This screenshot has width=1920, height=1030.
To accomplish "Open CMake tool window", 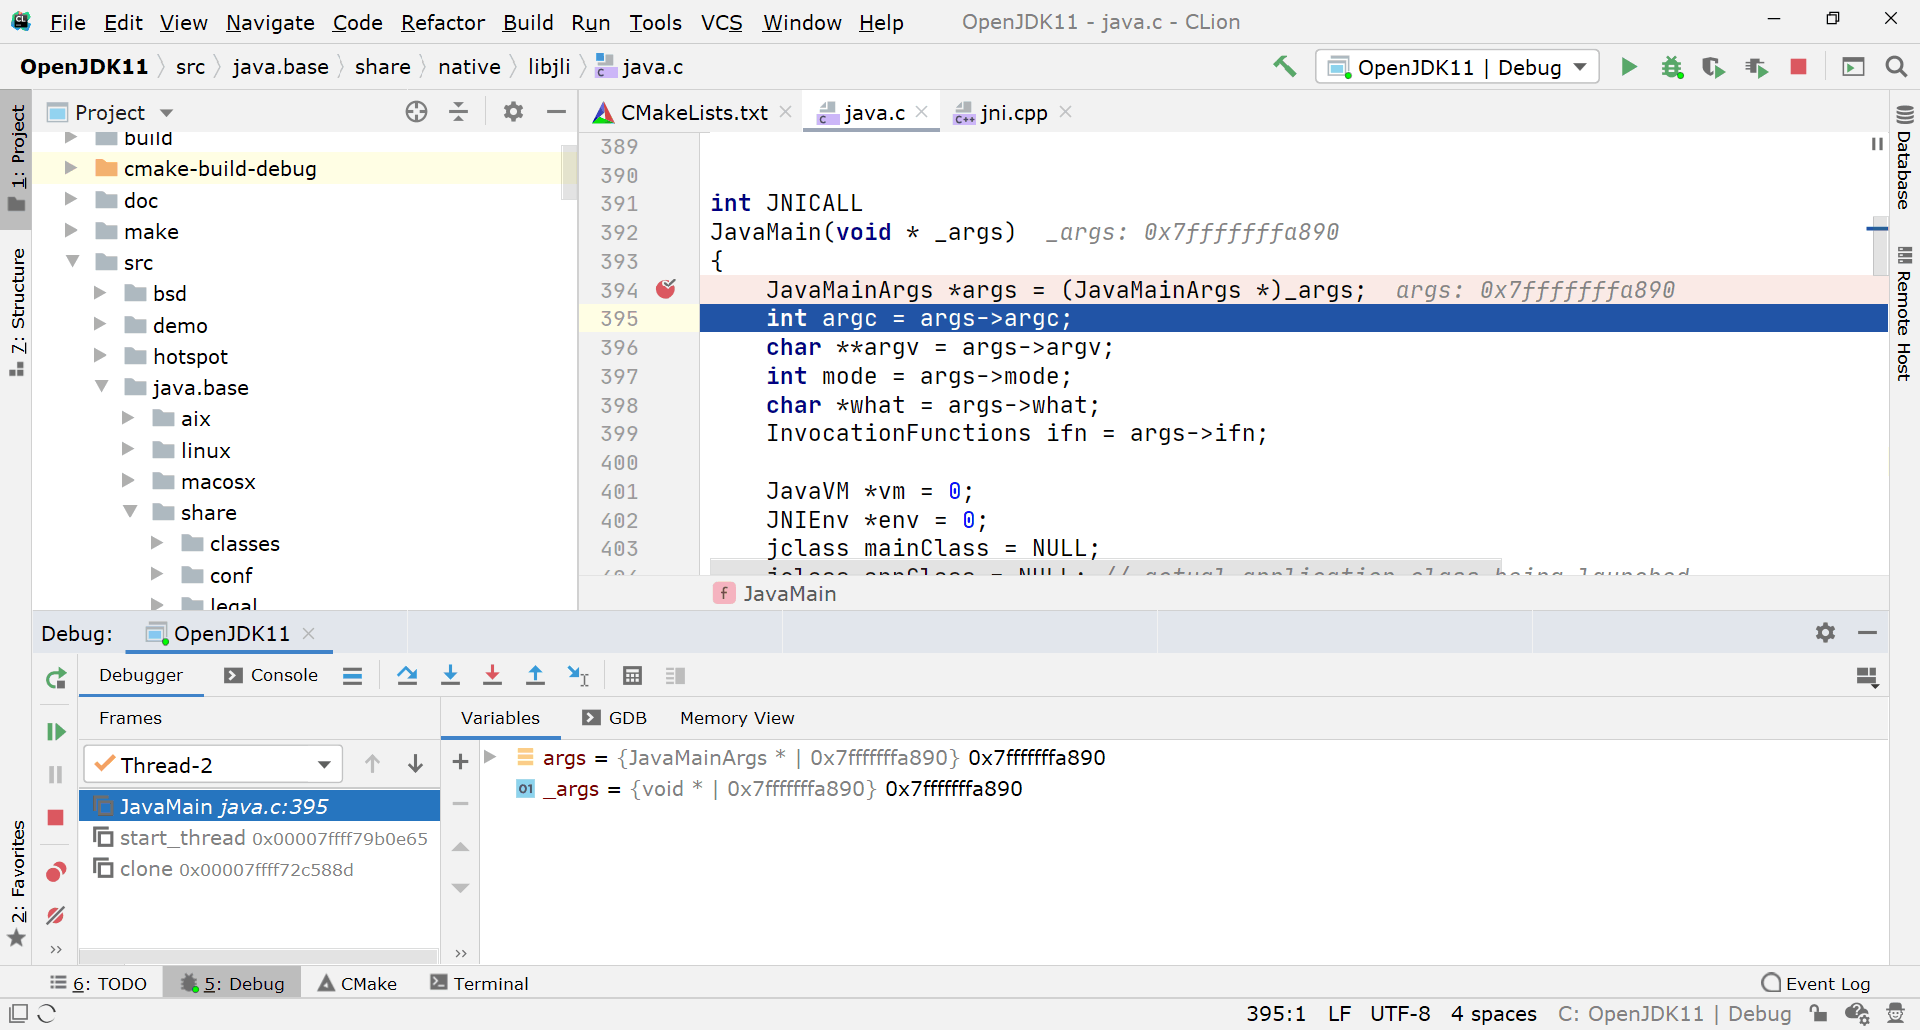I will tap(357, 984).
